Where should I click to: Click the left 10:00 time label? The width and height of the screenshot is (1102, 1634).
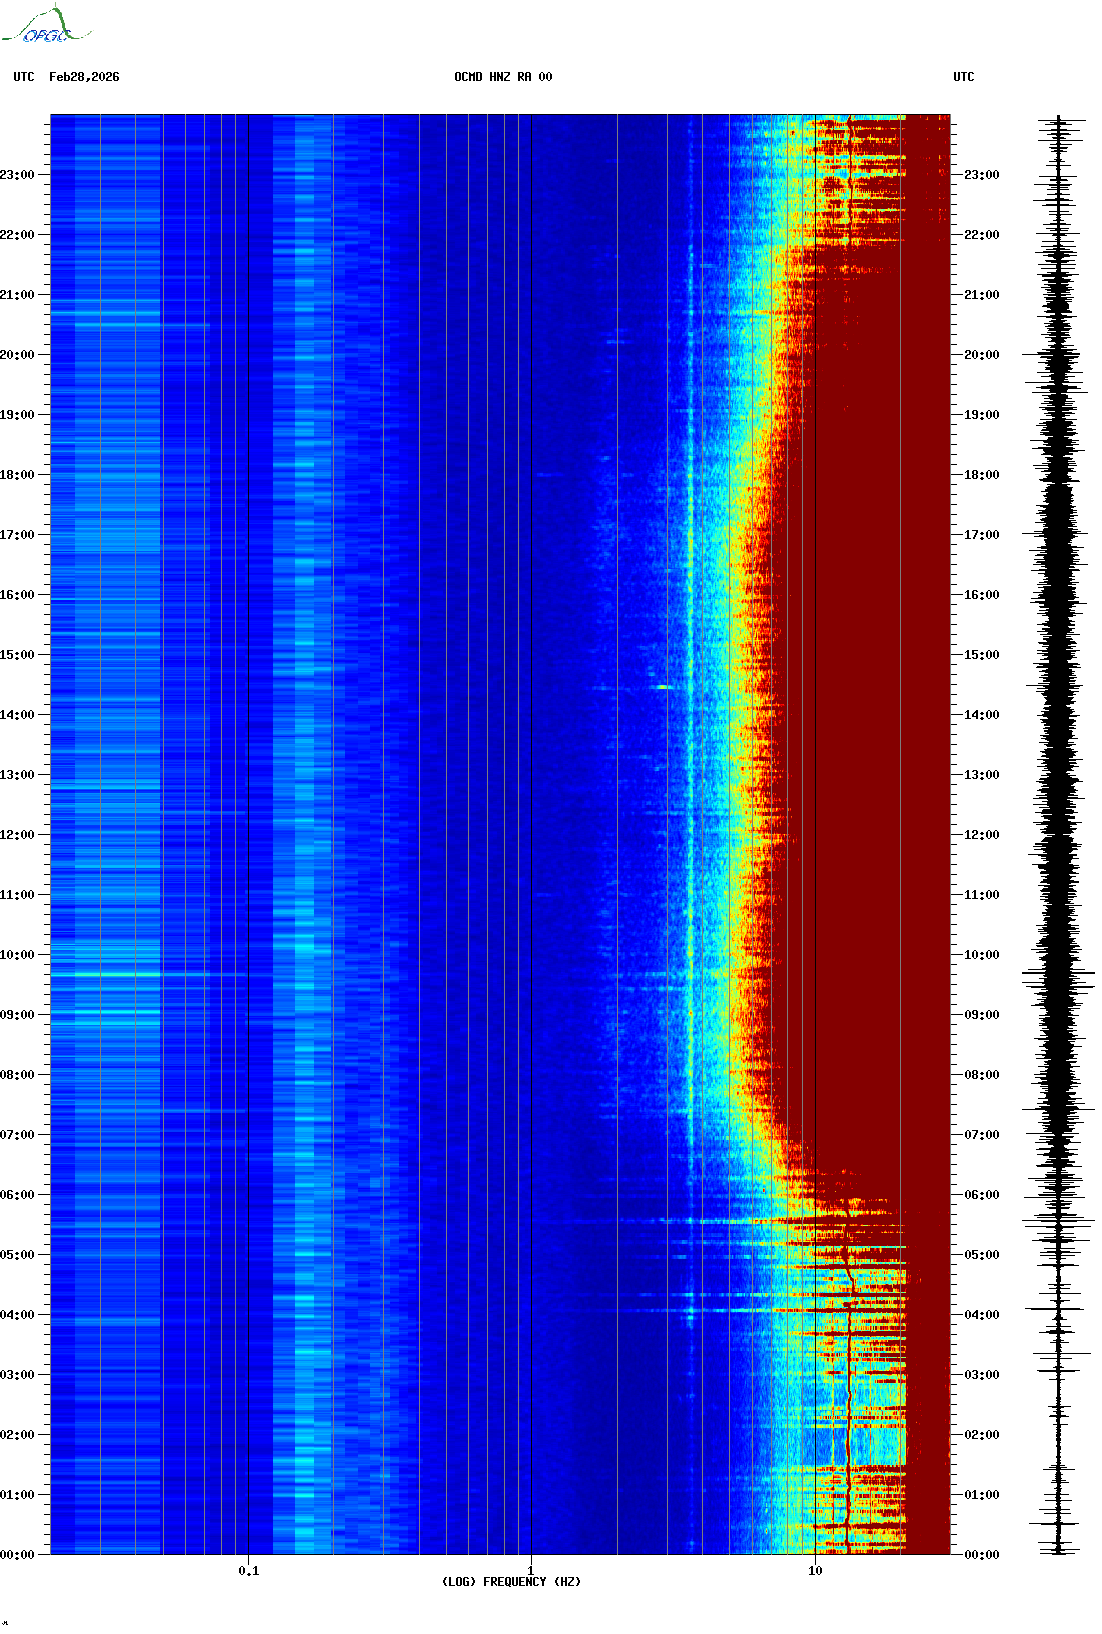[x=17, y=955]
